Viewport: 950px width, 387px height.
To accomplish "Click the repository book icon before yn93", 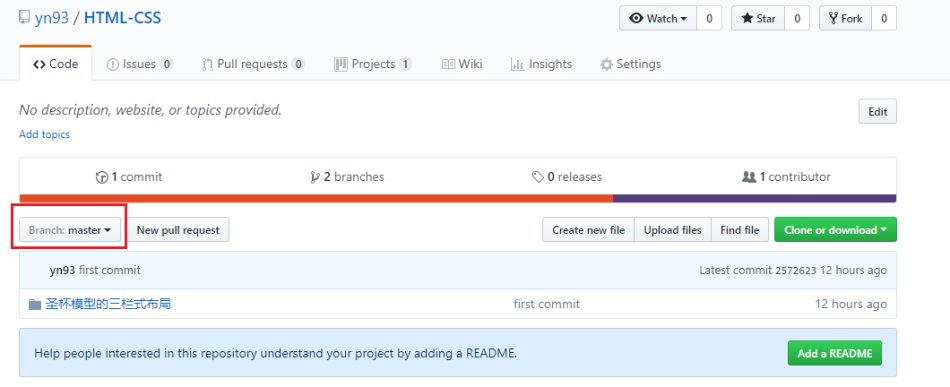I will pyautogui.click(x=24, y=18).
